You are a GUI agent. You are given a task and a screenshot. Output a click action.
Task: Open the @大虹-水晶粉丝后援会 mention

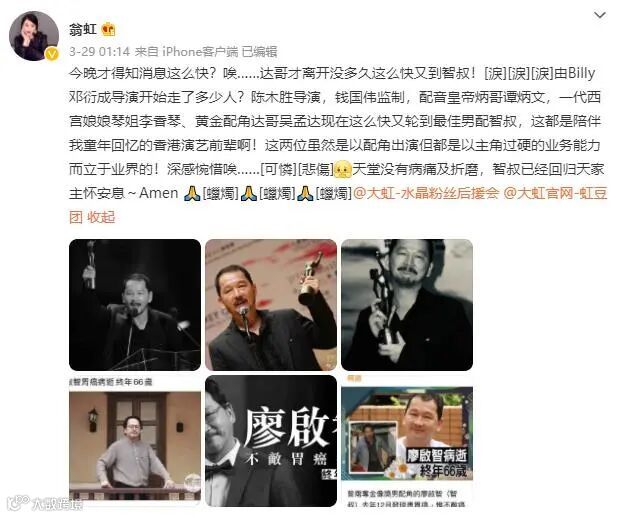click(426, 193)
